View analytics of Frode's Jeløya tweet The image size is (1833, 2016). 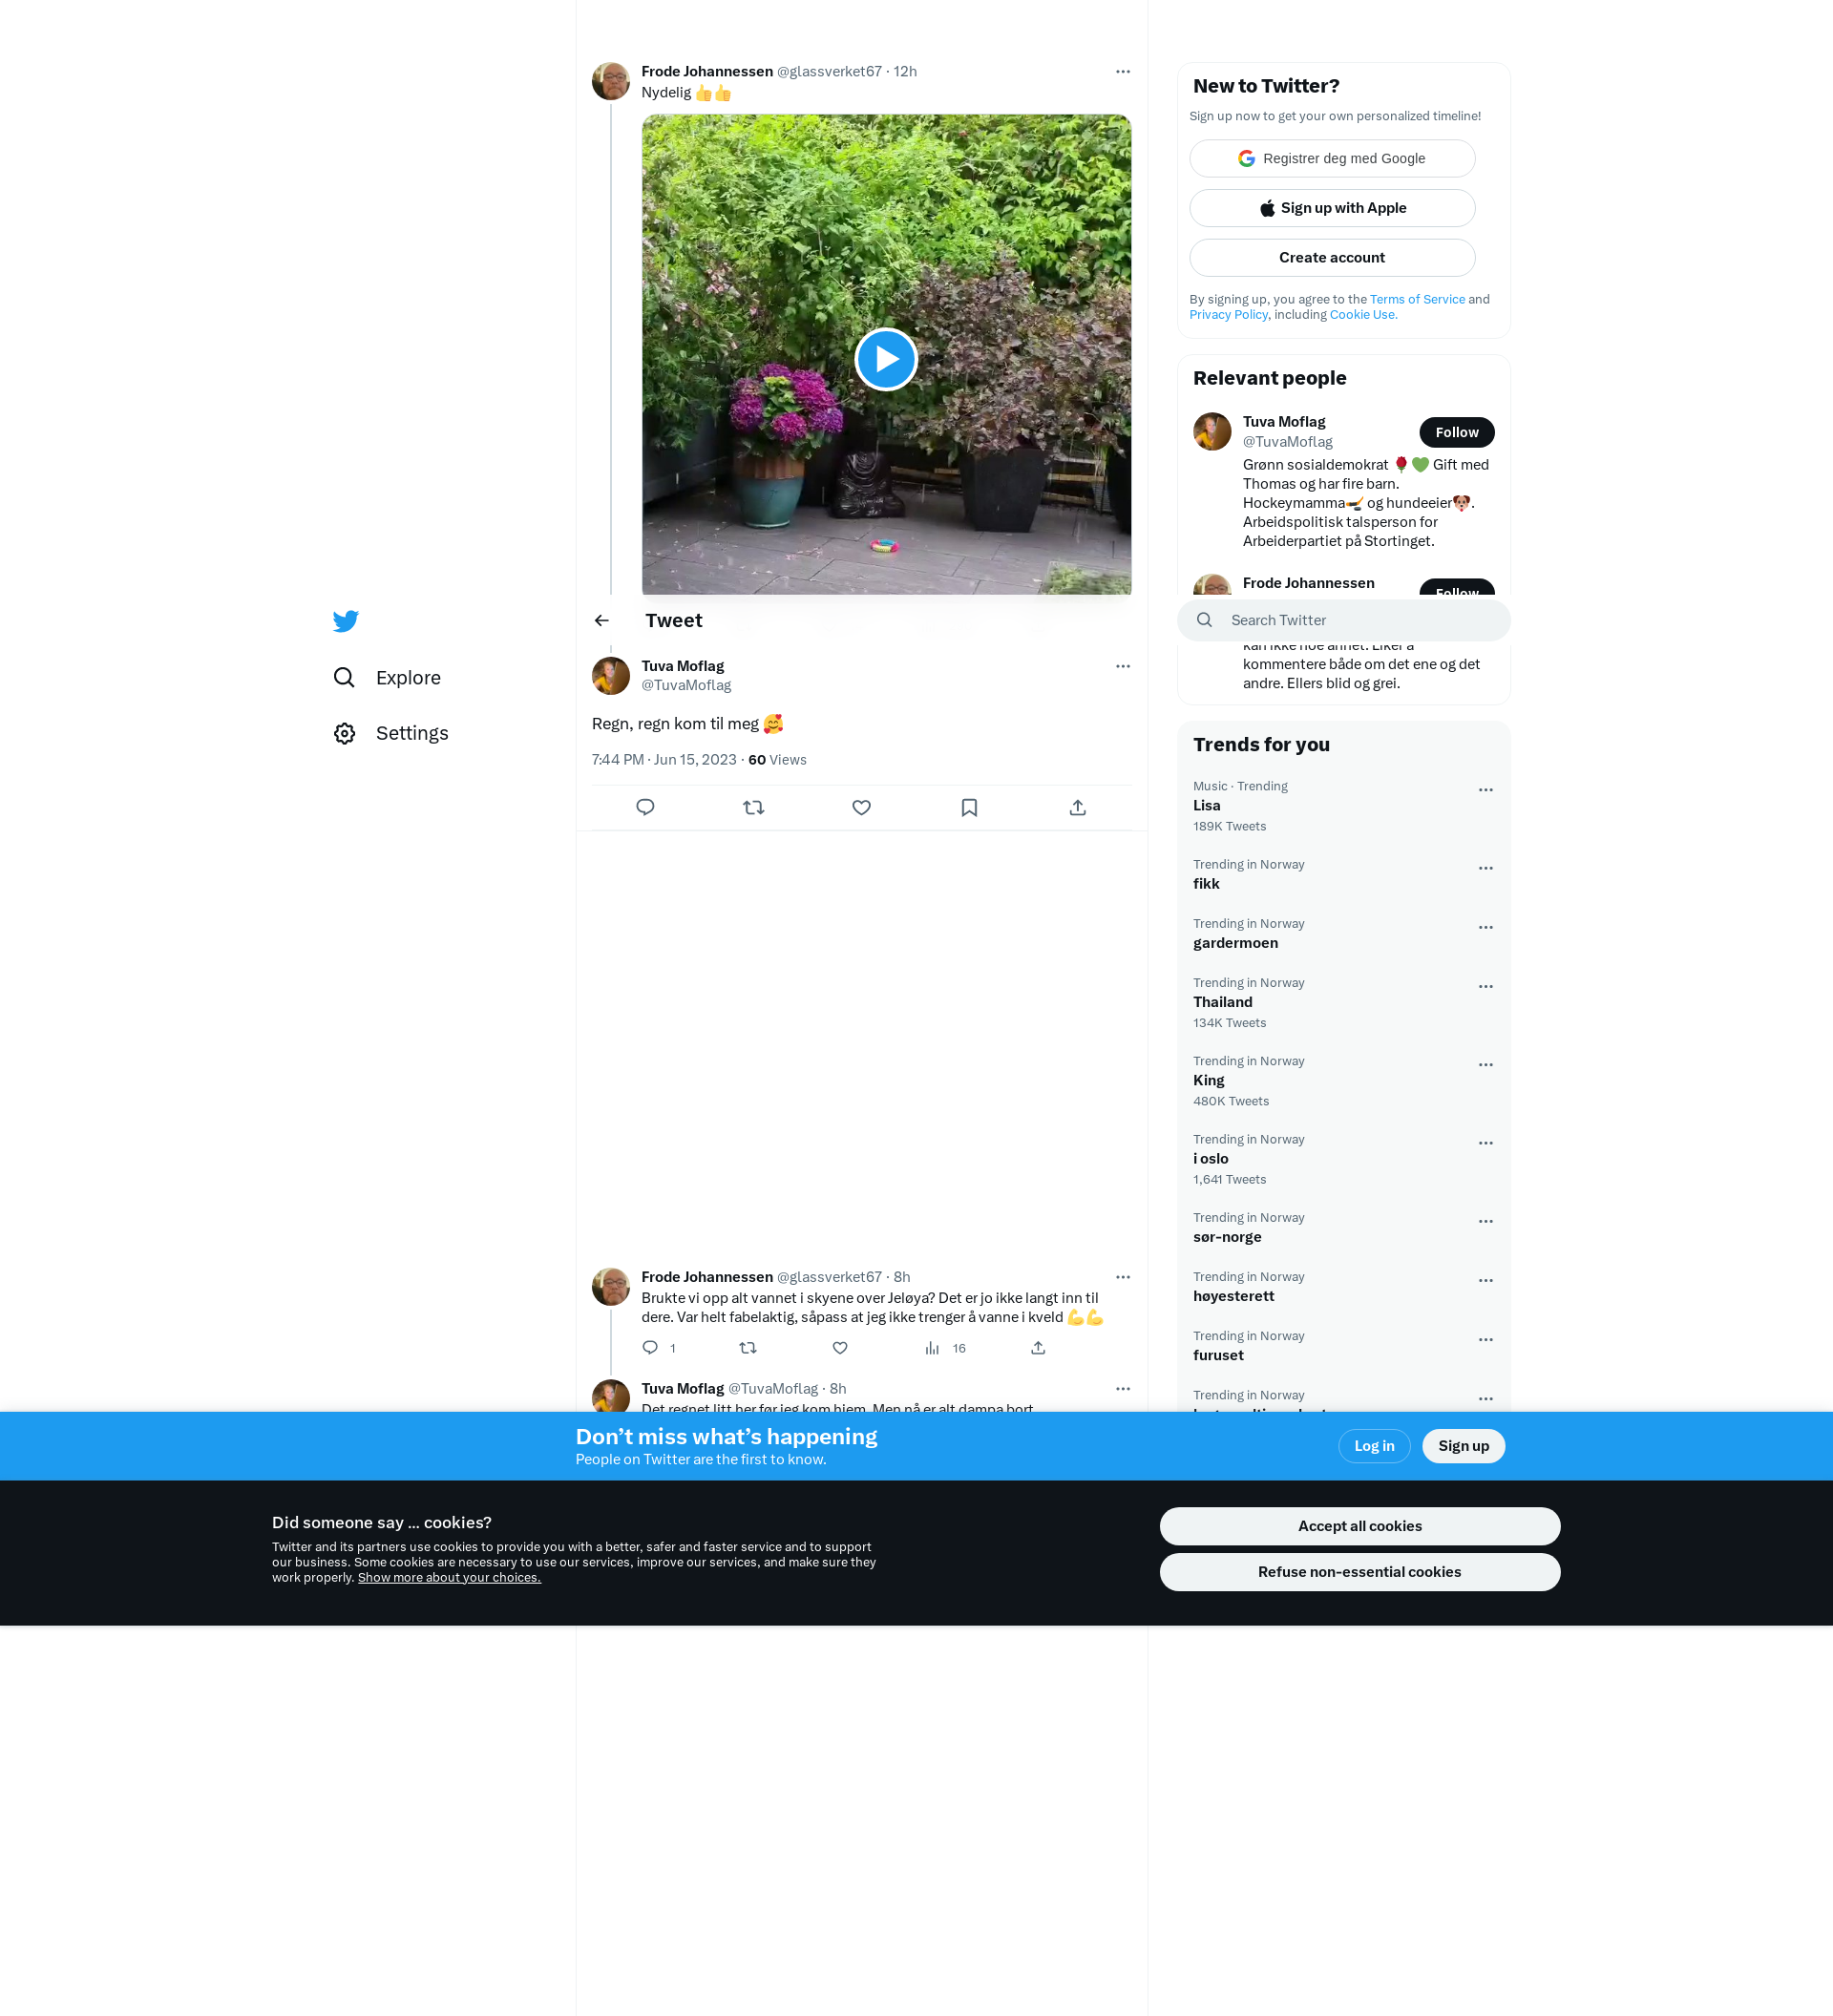click(x=945, y=1348)
